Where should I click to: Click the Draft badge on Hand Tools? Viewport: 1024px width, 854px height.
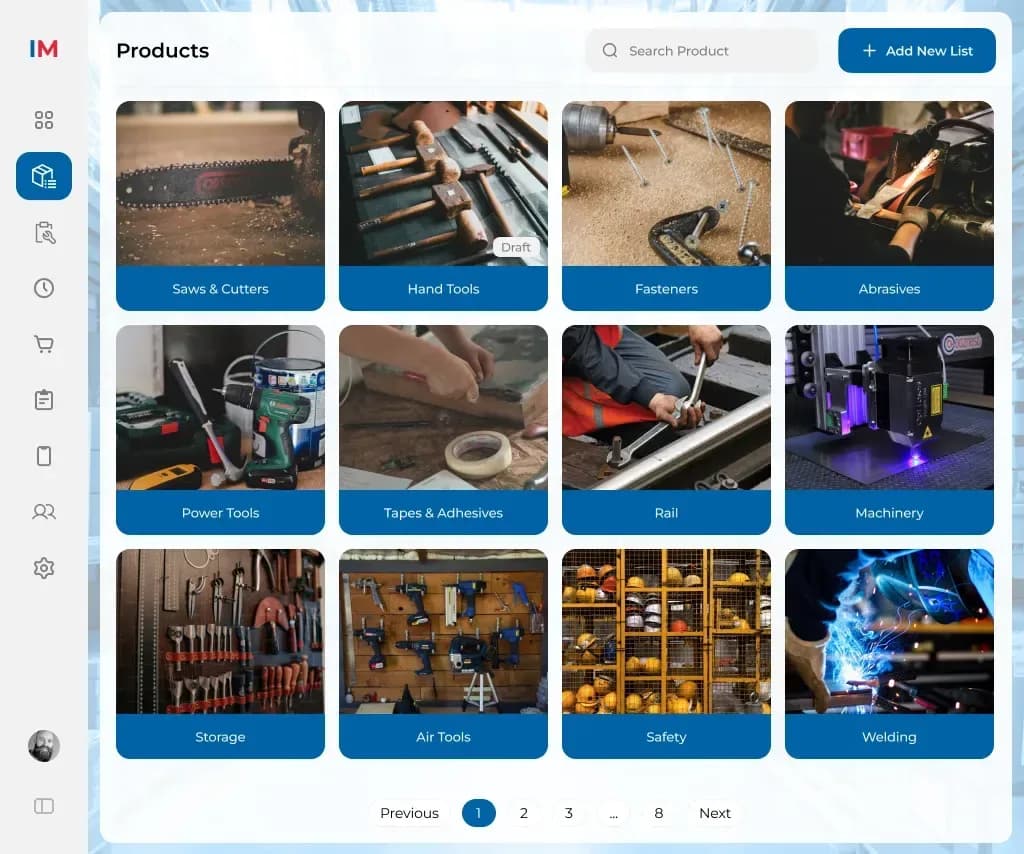click(x=516, y=247)
